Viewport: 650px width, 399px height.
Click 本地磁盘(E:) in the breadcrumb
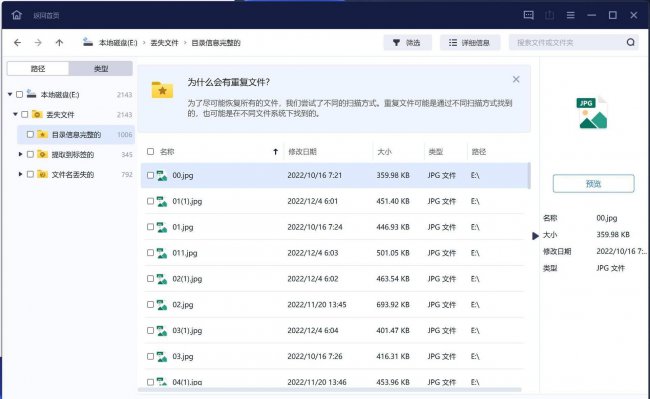pos(118,43)
